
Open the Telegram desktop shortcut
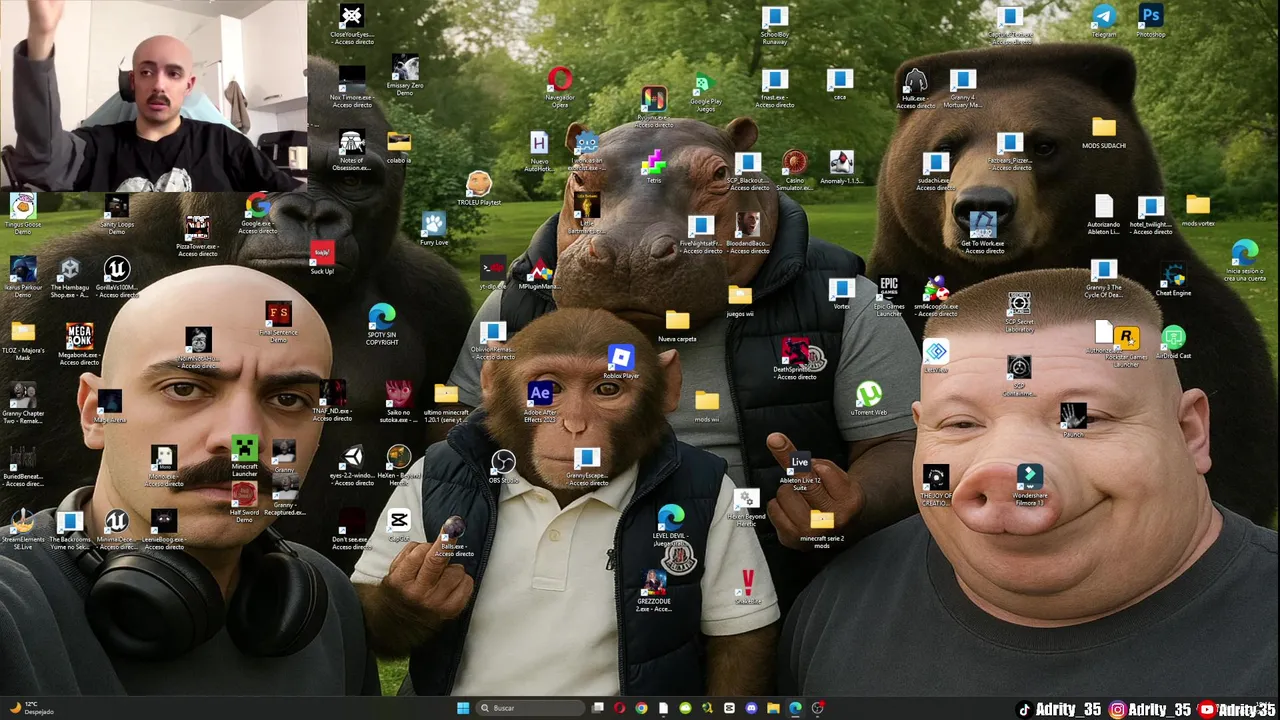(1103, 21)
